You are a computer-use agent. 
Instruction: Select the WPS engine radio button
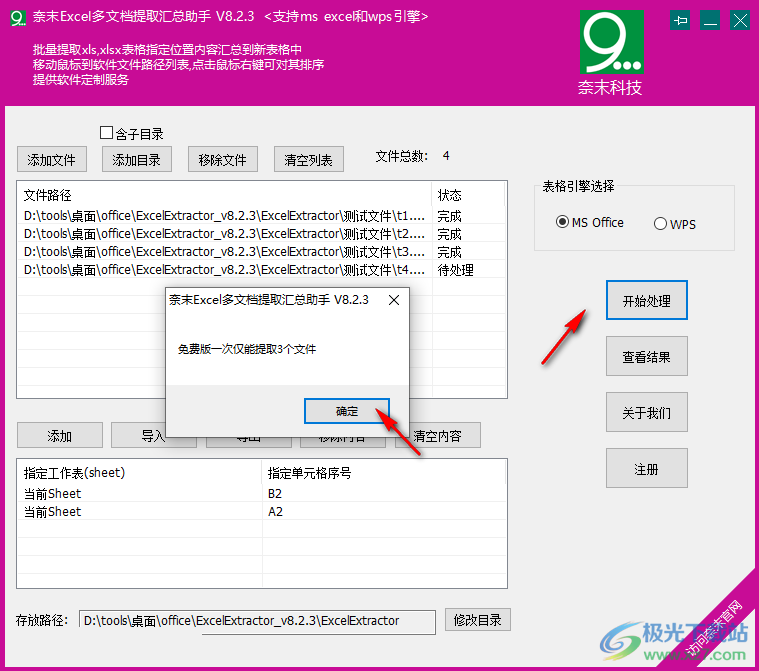tap(660, 224)
